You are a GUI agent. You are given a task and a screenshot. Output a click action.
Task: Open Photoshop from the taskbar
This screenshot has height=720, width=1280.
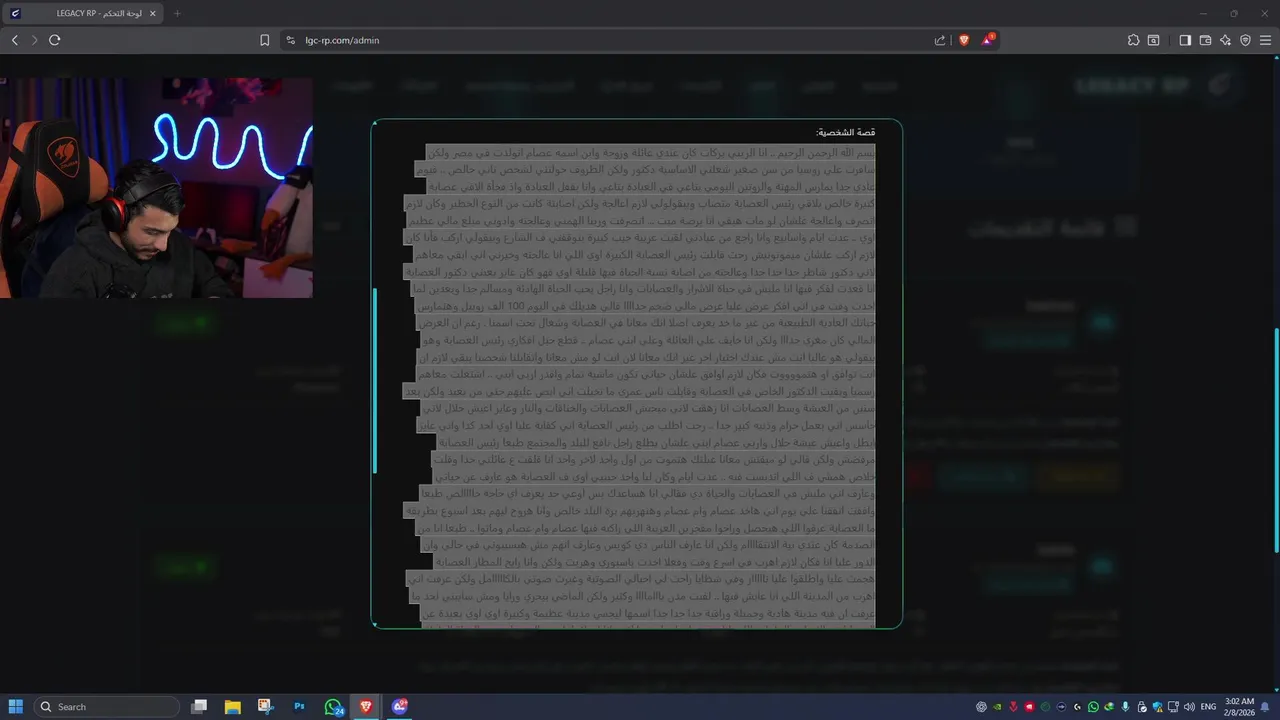coord(298,707)
